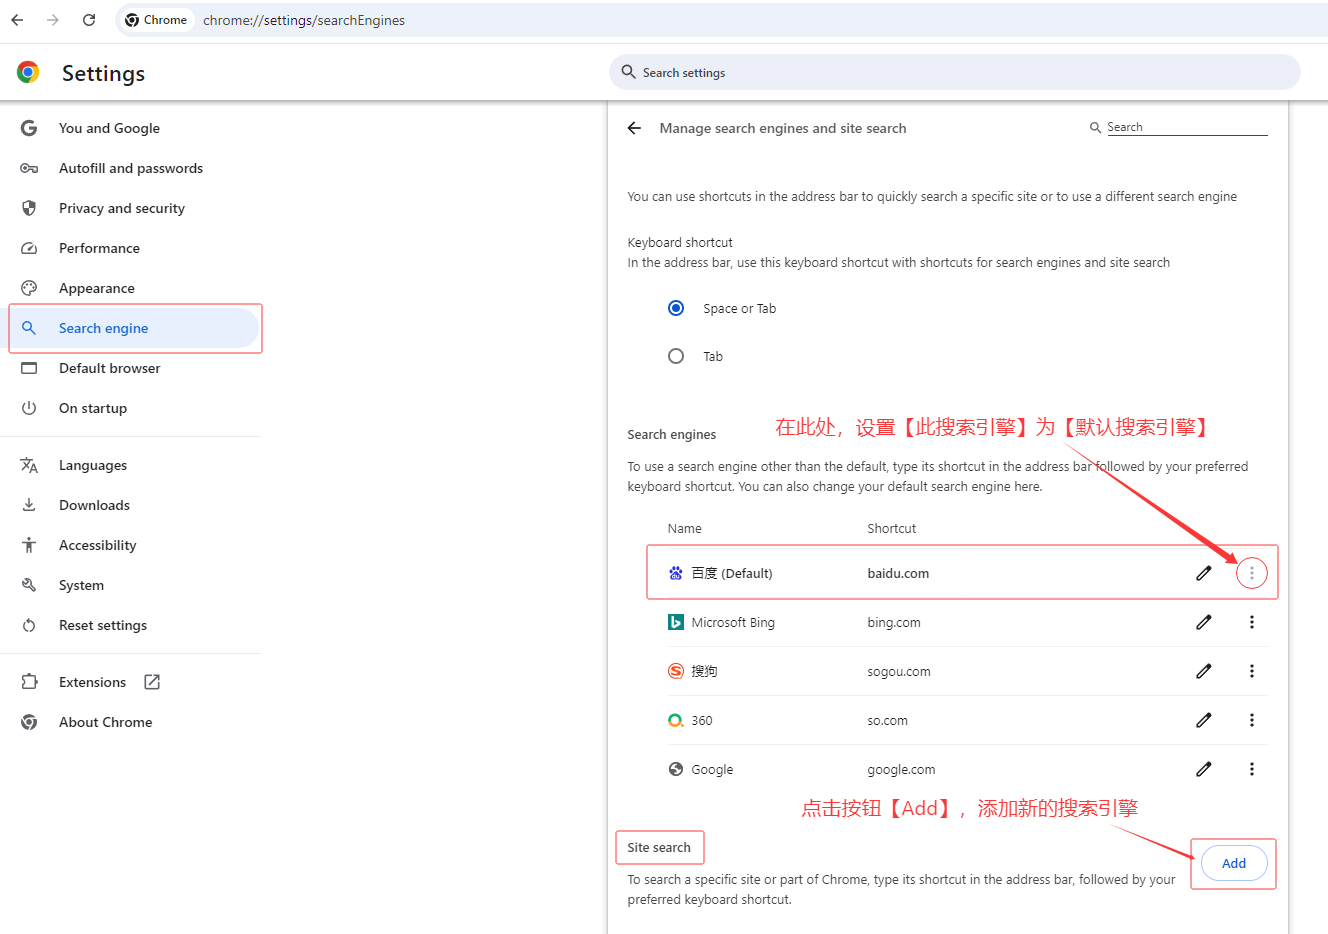Edit the 360 search engine entry
The width and height of the screenshot is (1328, 934).
1204,720
